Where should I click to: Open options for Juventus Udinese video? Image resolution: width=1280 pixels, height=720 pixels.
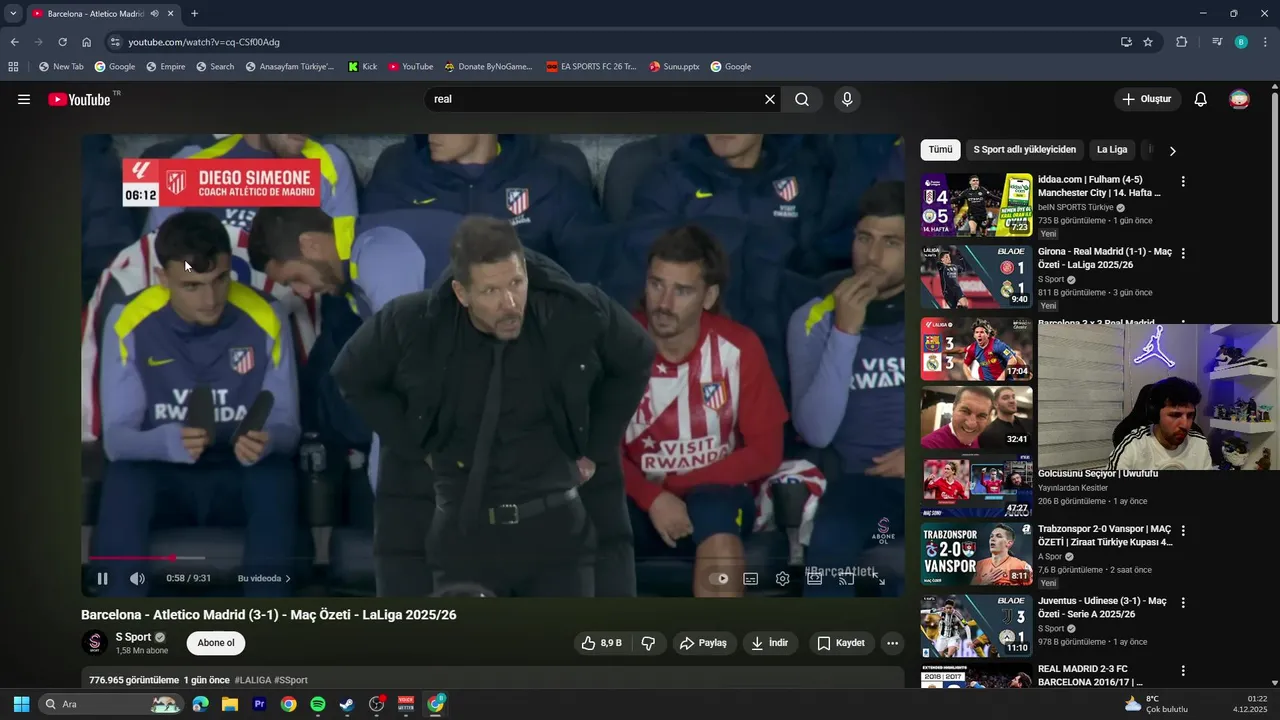tap(1183, 603)
